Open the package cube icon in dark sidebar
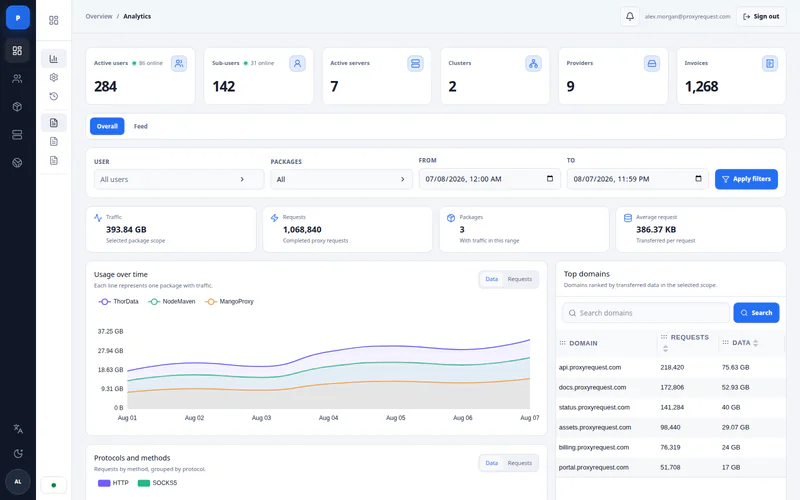Viewport: 800px width, 500px height. tap(17, 107)
